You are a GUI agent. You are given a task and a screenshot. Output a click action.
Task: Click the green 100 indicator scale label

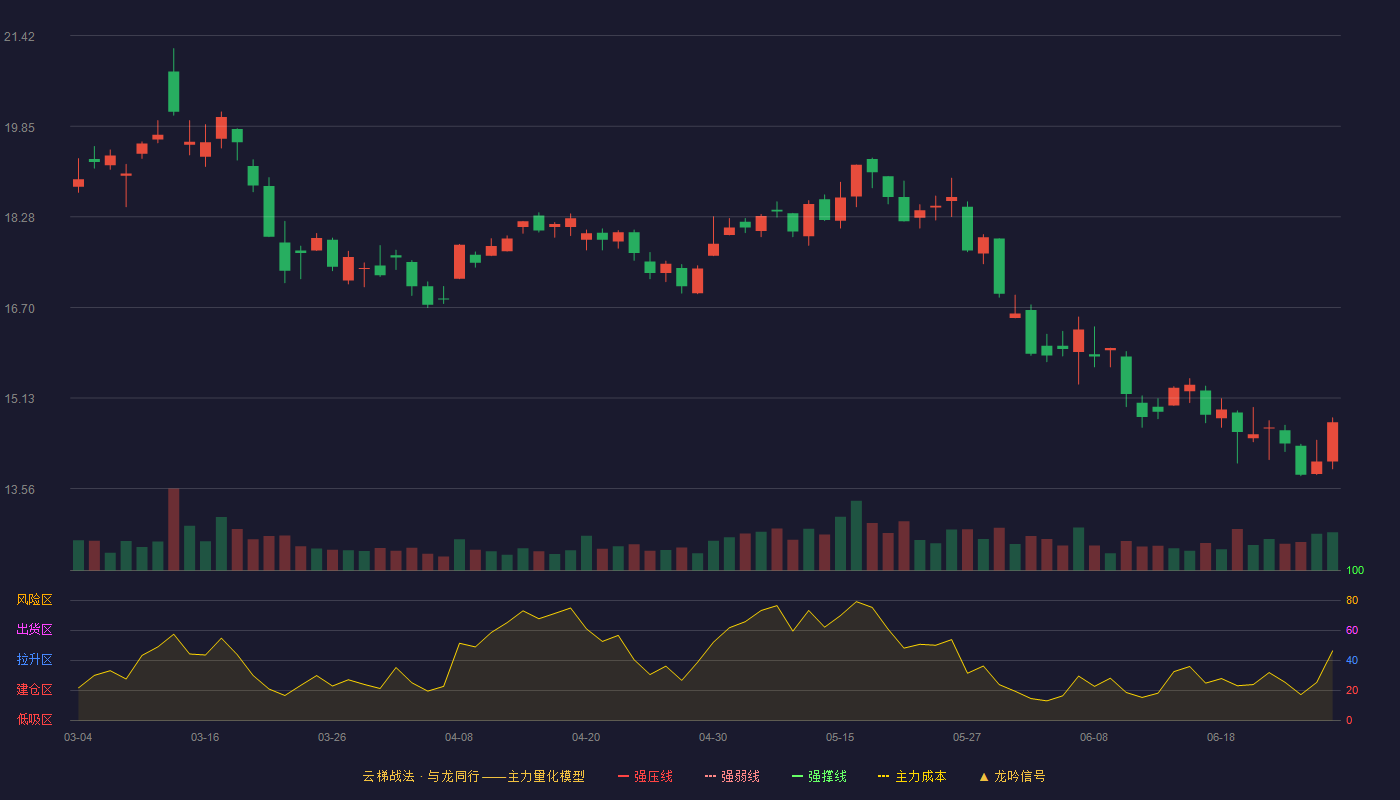point(1355,571)
